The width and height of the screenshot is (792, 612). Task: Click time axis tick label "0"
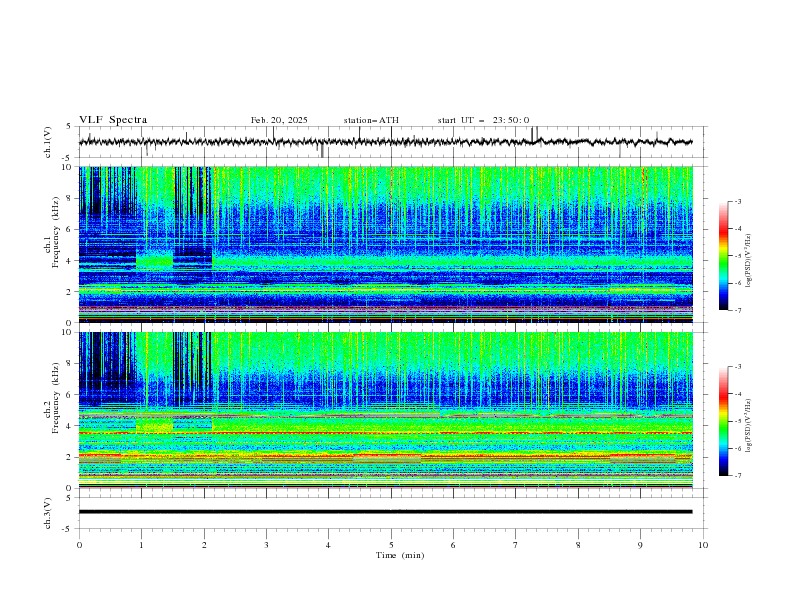[x=79, y=545]
